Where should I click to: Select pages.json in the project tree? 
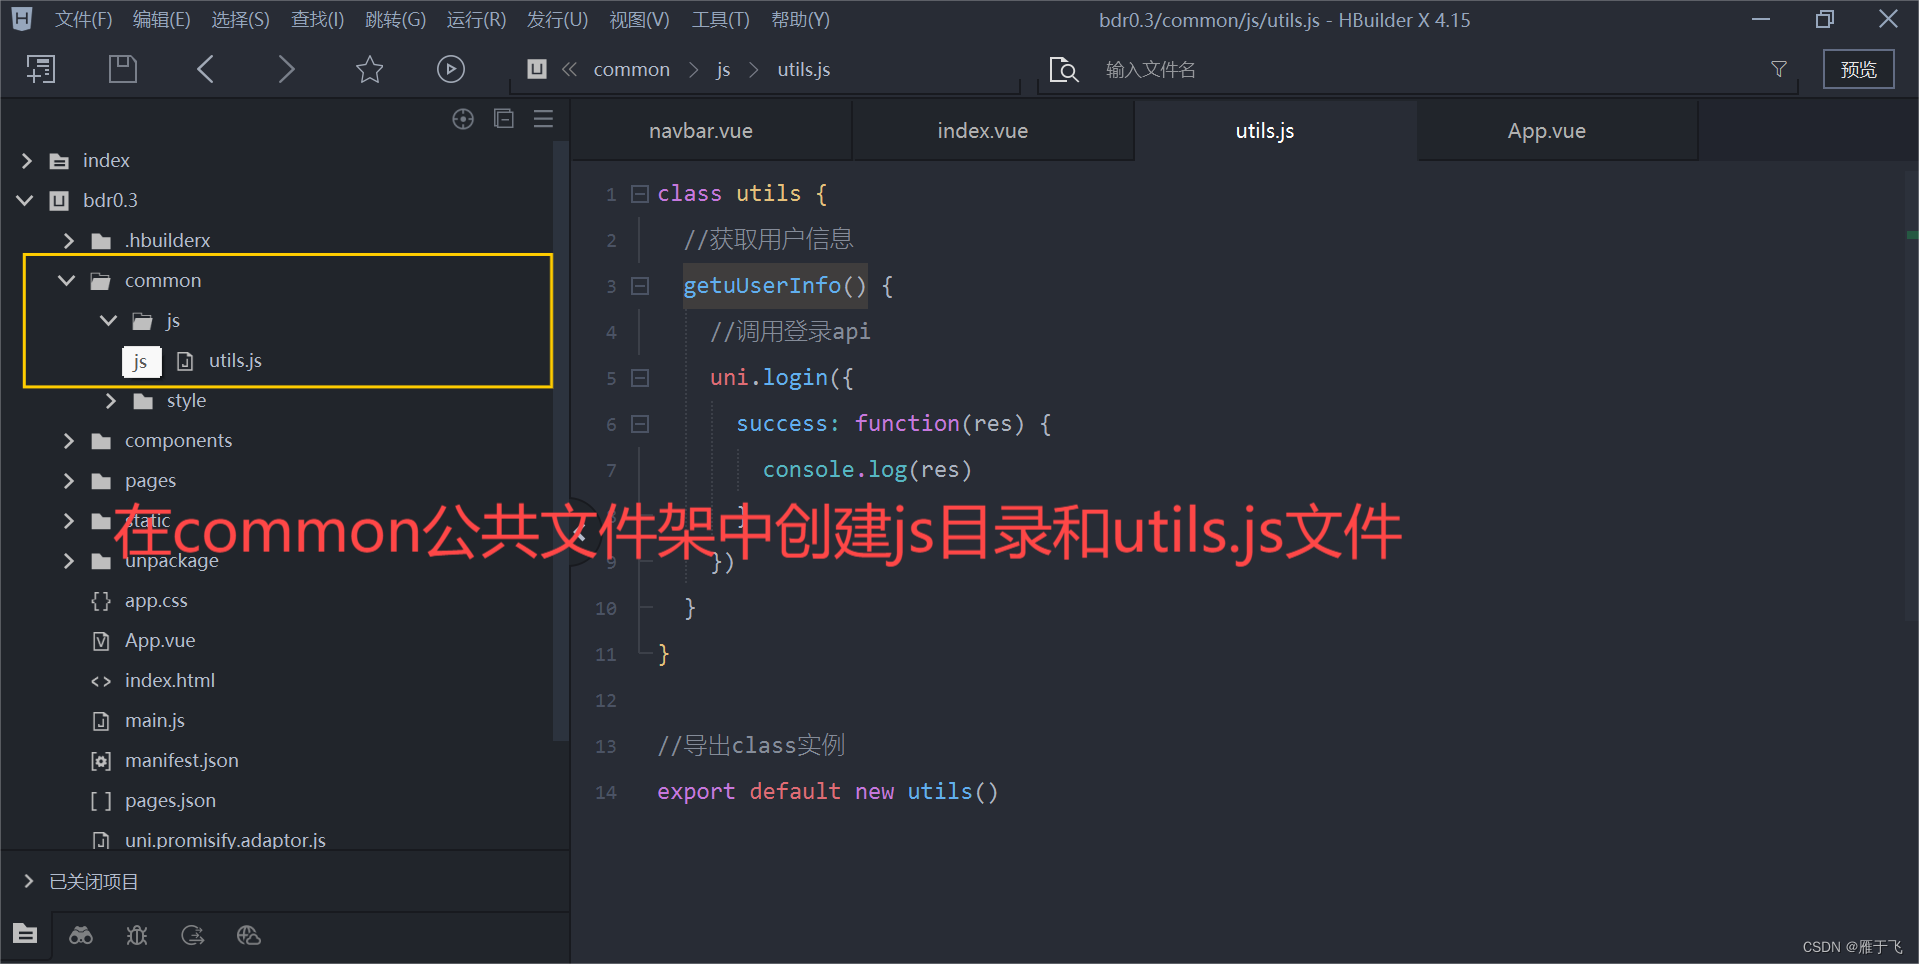pyautogui.click(x=170, y=801)
